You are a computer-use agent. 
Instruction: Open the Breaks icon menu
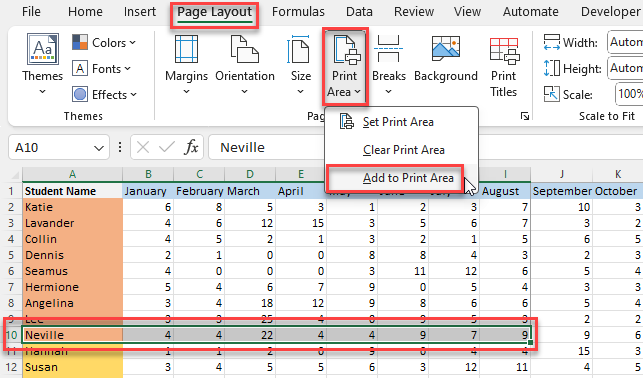[x=388, y=49]
